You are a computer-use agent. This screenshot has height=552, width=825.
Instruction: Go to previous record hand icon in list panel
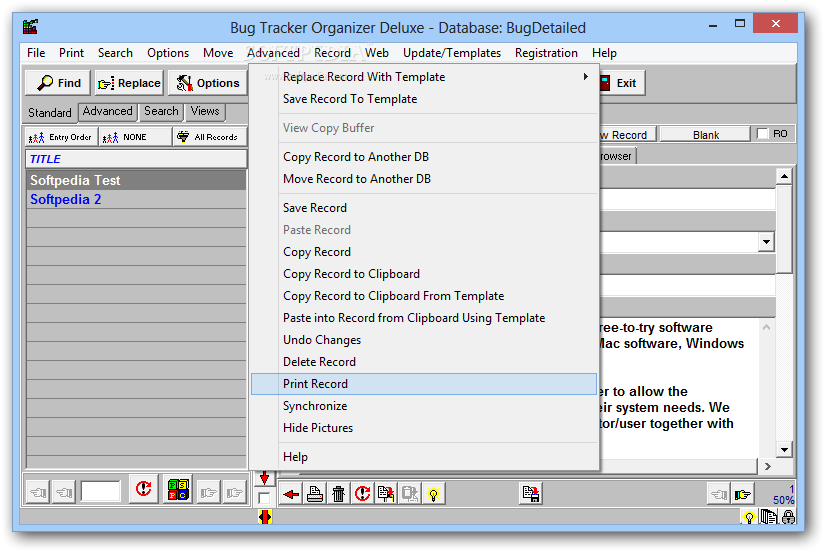(x=64, y=493)
